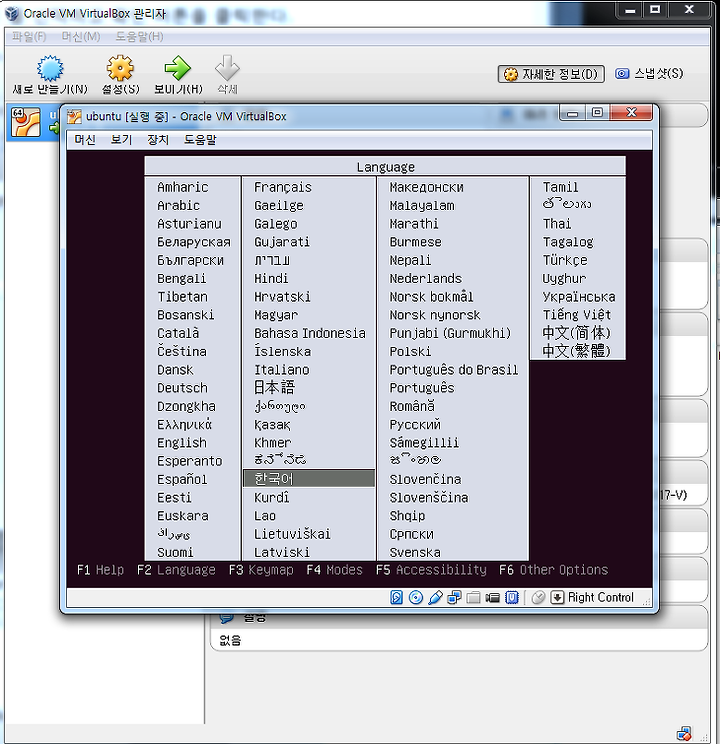
Task: Click the shared folders status icon
Action: tap(473, 597)
